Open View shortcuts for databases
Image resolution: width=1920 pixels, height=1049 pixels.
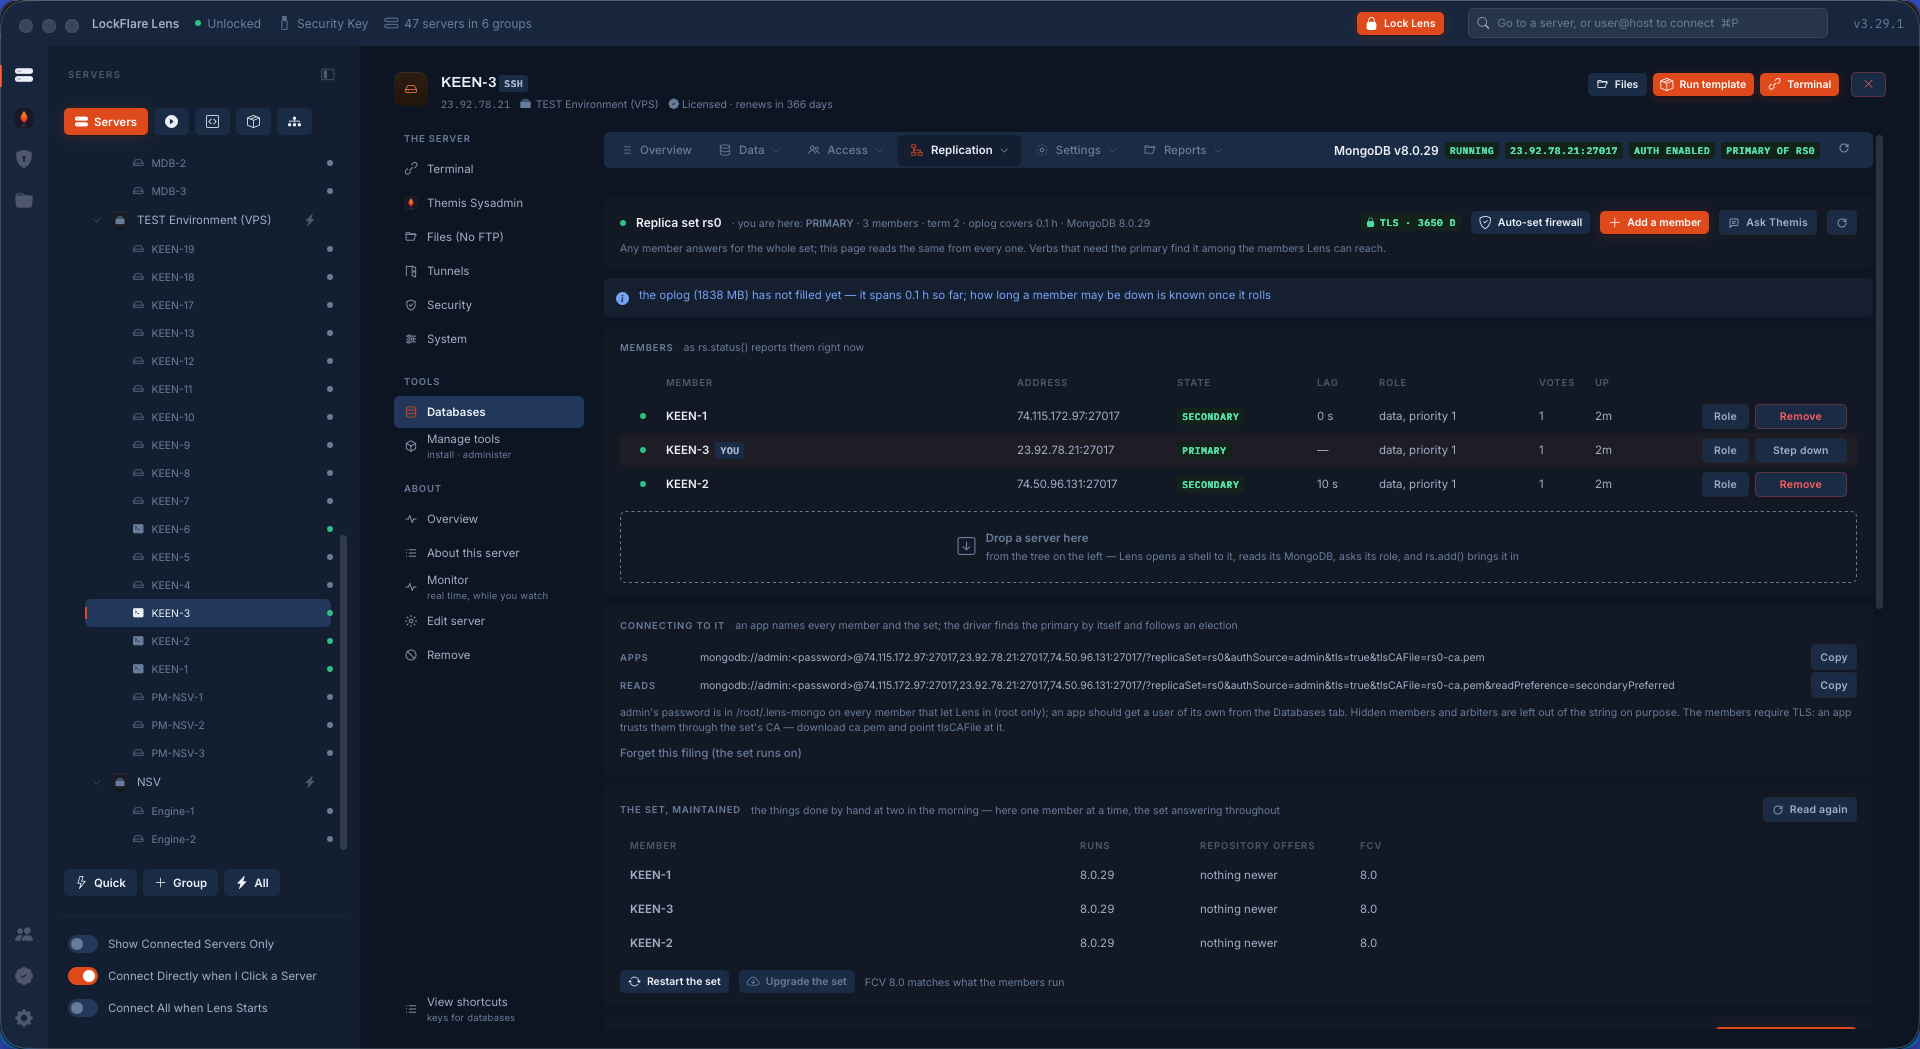click(x=489, y=1009)
